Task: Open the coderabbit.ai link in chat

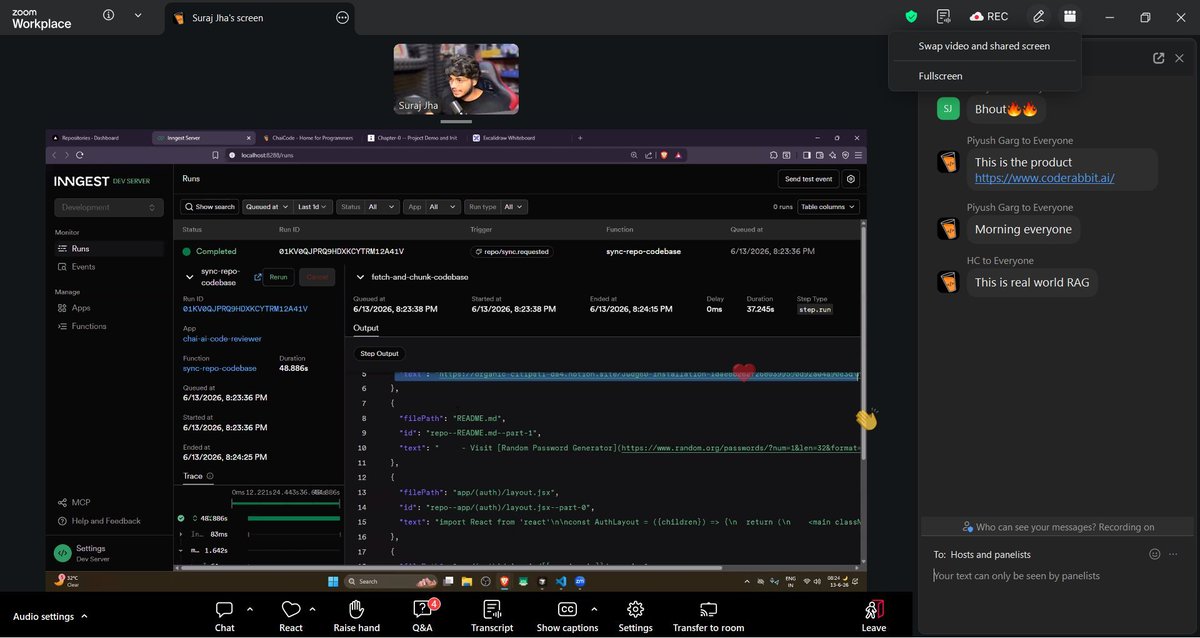Action: [x=1044, y=178]
